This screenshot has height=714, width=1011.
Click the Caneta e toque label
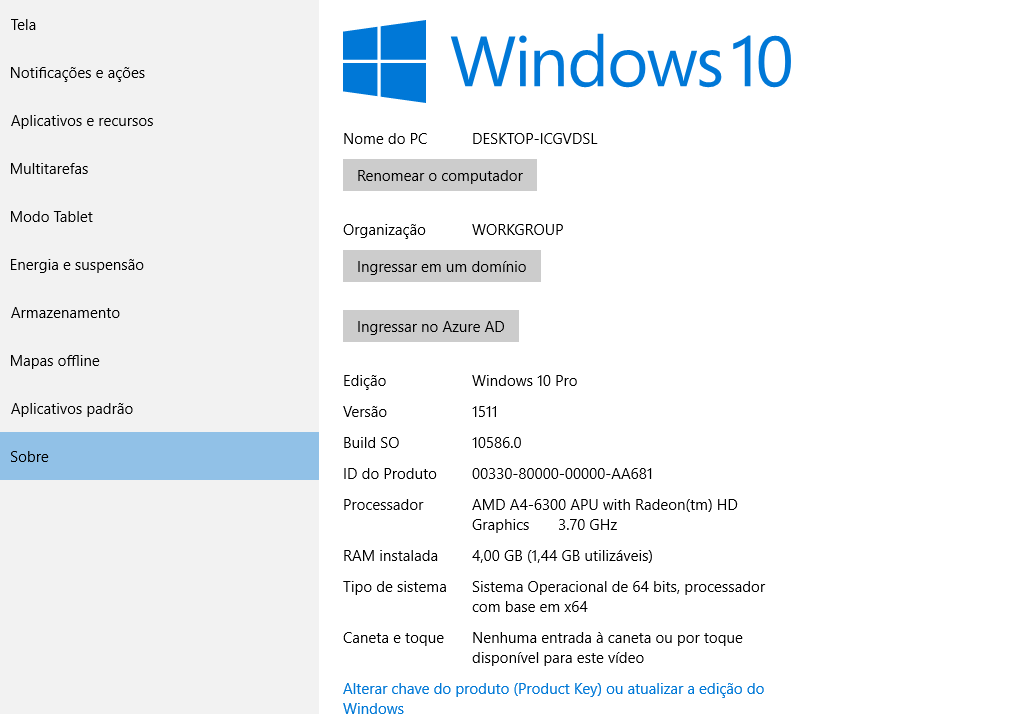(393, 638)
